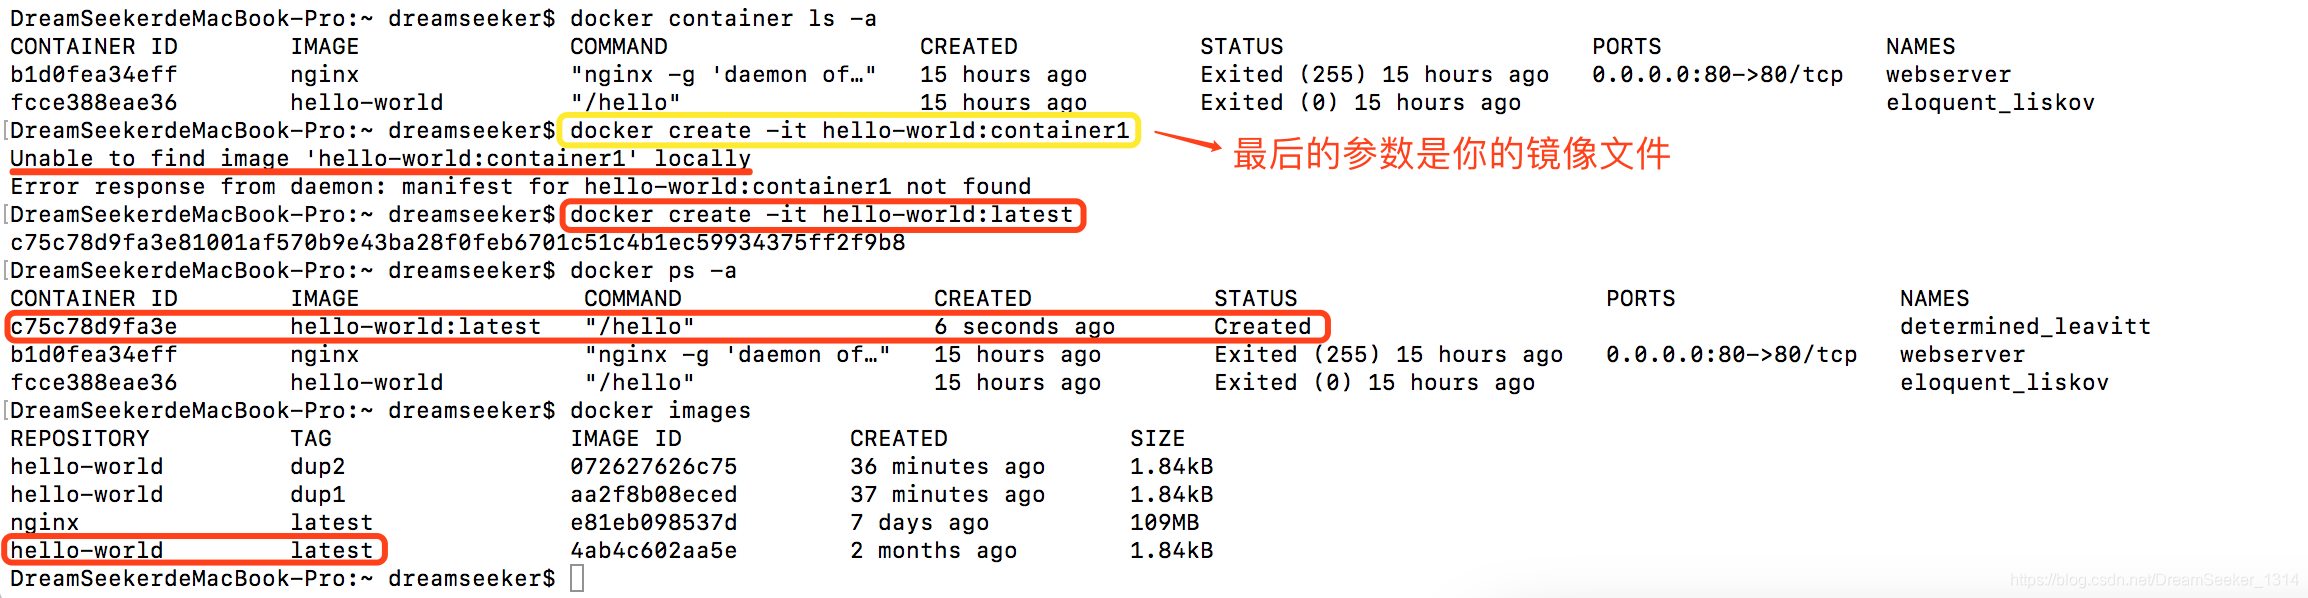Click image ID e81eb098537d
Image resolution: width=2308 pixels, height=598 pixels.
pos(653,523)
